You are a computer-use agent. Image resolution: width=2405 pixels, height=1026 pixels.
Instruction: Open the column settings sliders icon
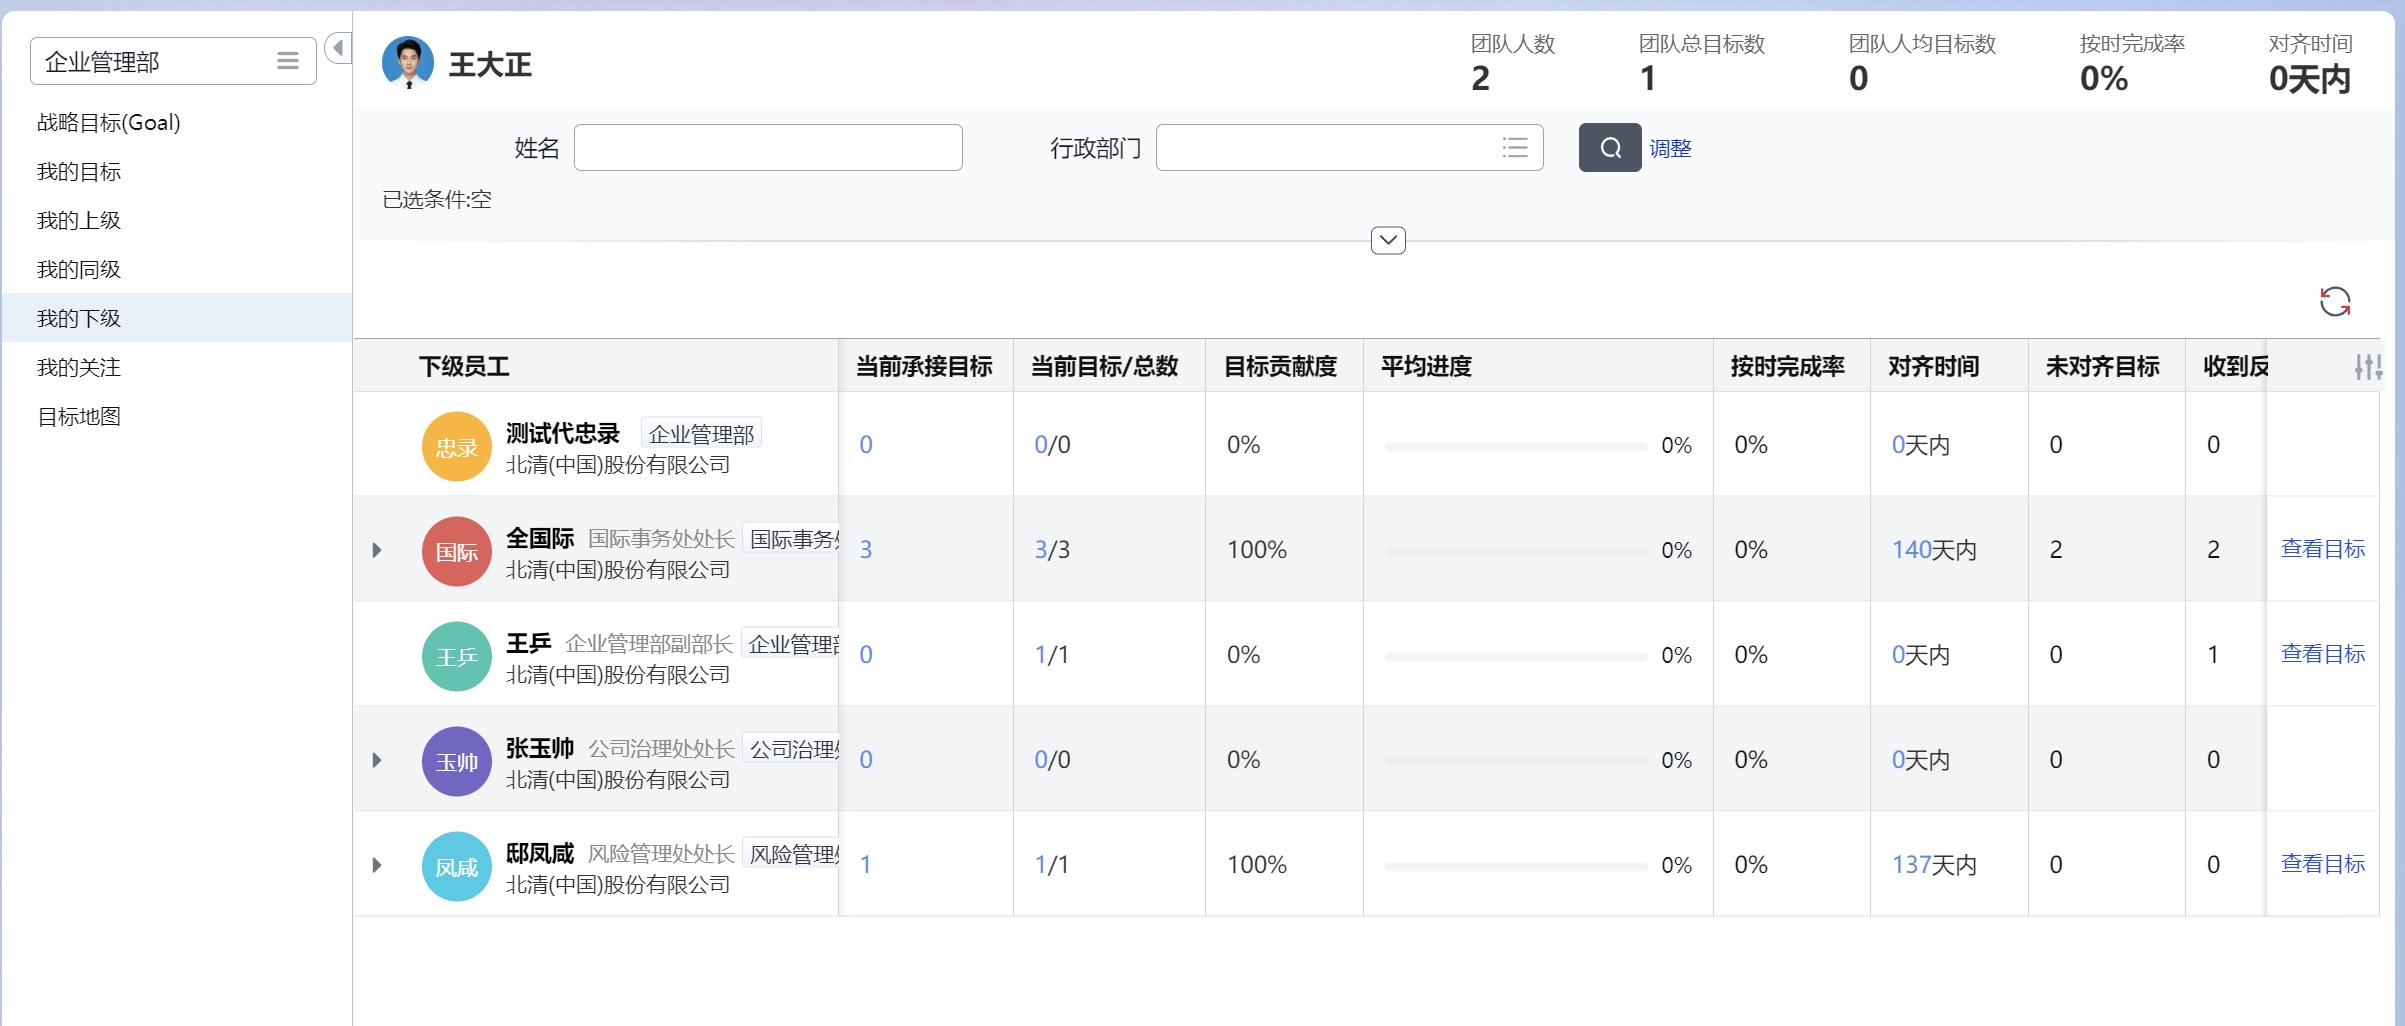coord(2368,367)
